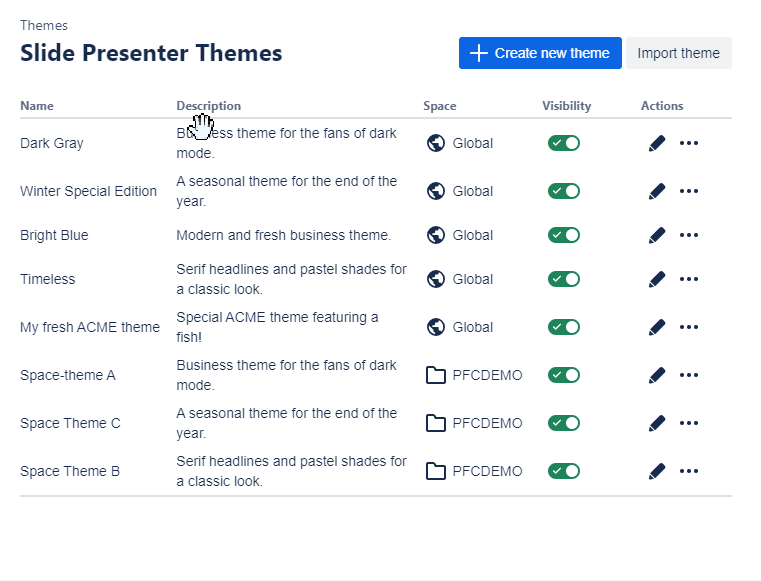Edit Space Theme C using pencil icon

(656, 423)
